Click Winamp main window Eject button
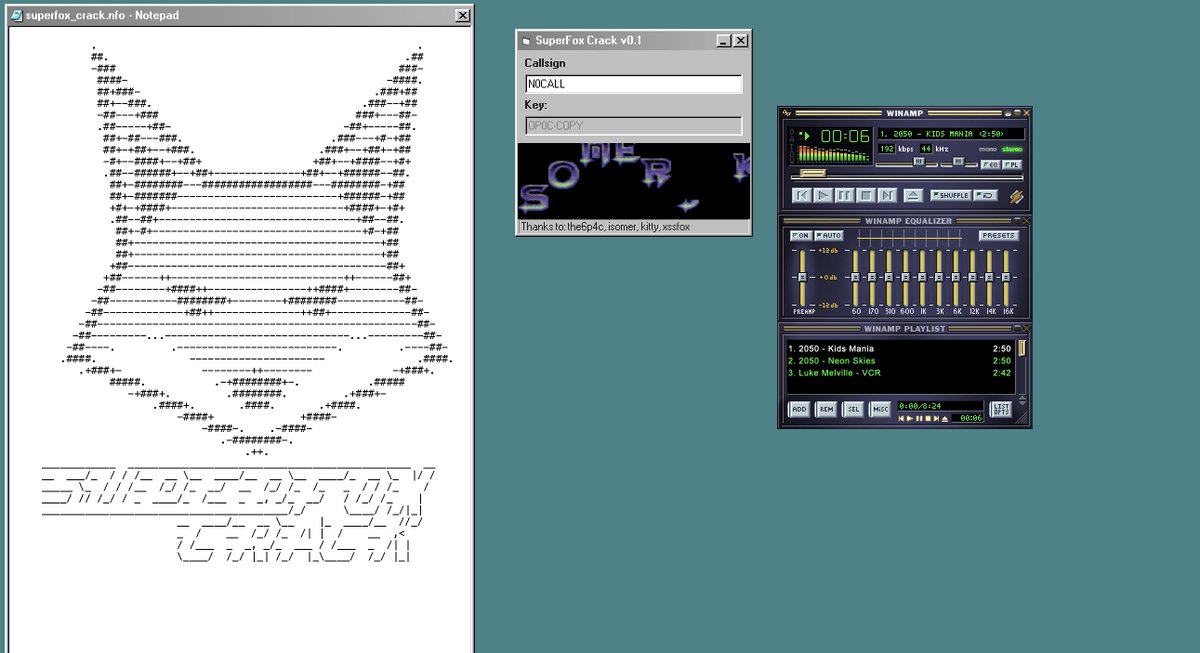The image size is (1200, 653). click(913, 195)
